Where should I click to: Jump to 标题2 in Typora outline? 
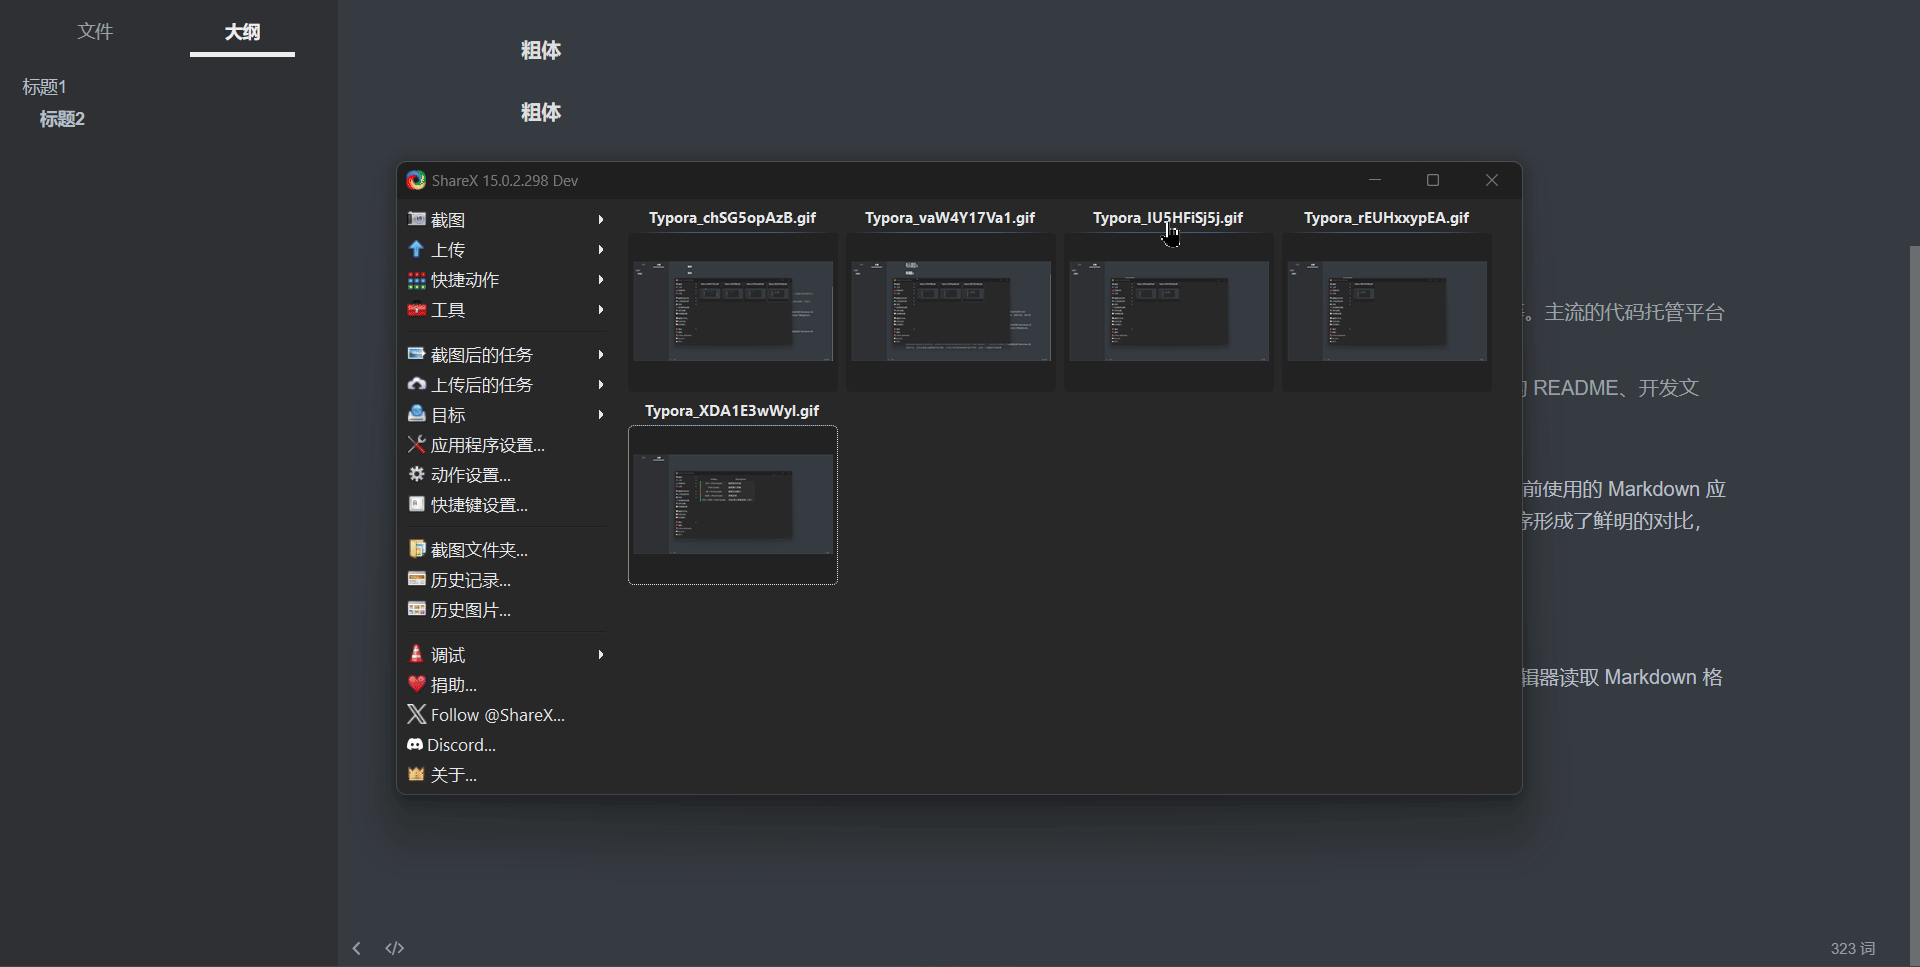coord(62,119)
